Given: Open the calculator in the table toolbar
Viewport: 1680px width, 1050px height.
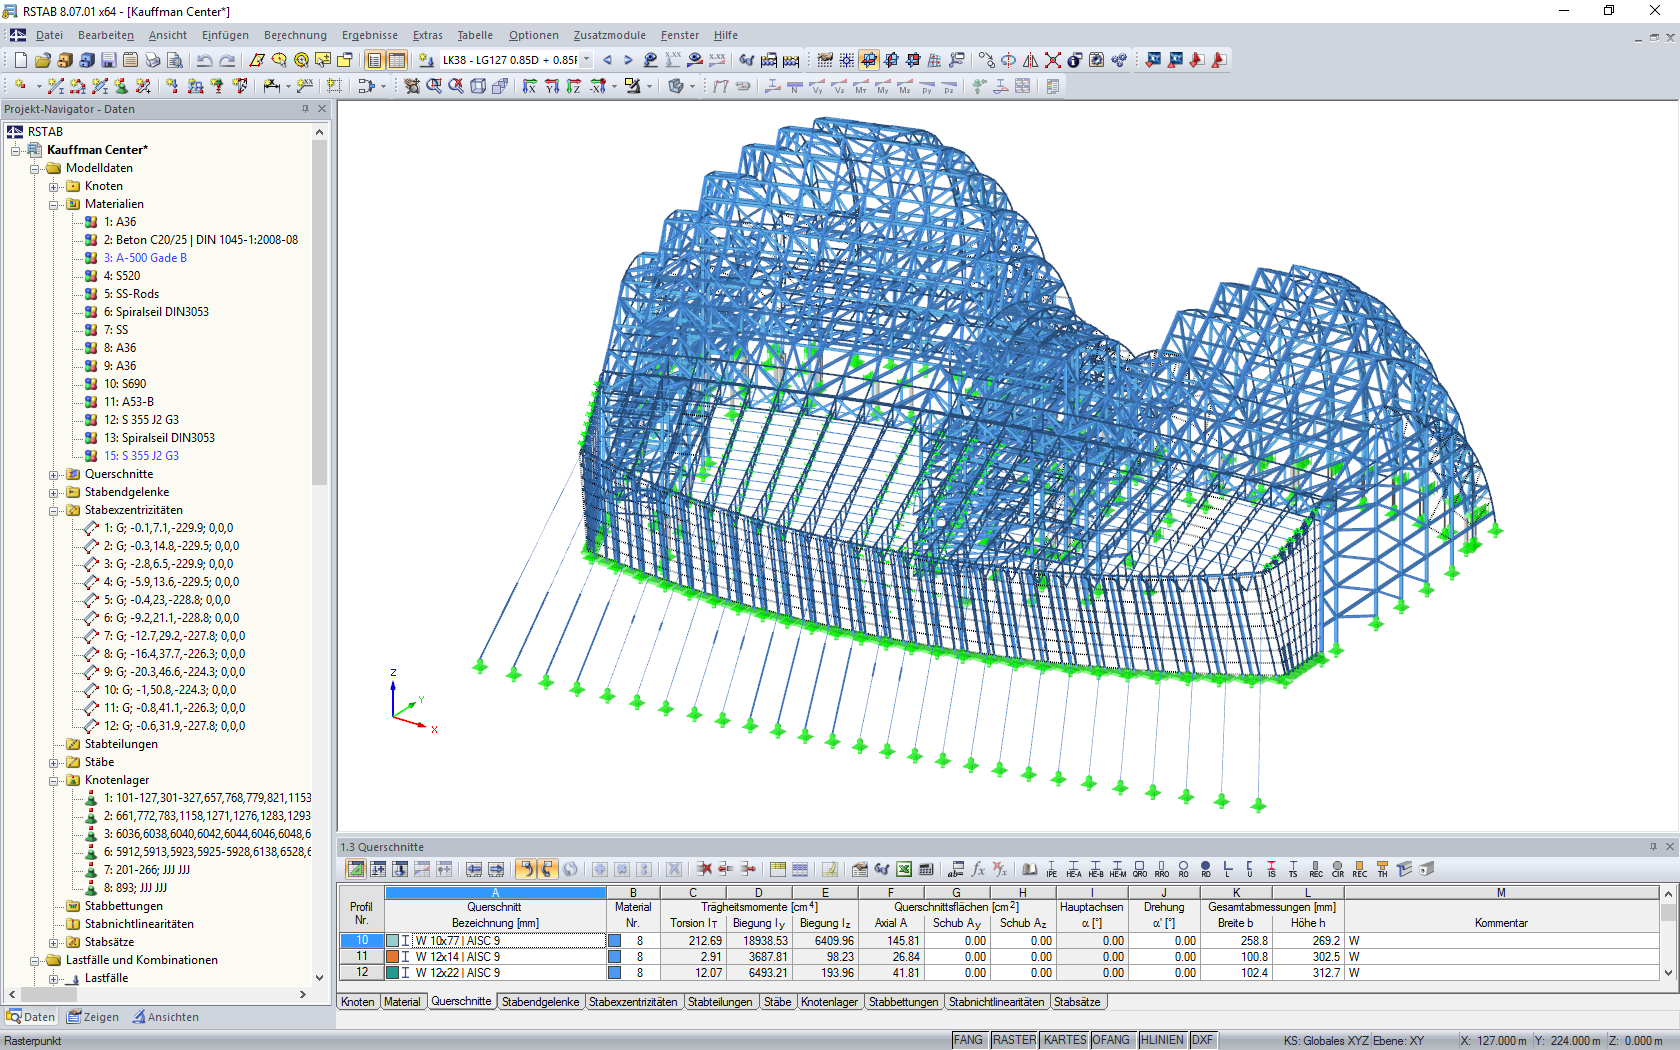Looking at the screenshot, I should (926, 870).
